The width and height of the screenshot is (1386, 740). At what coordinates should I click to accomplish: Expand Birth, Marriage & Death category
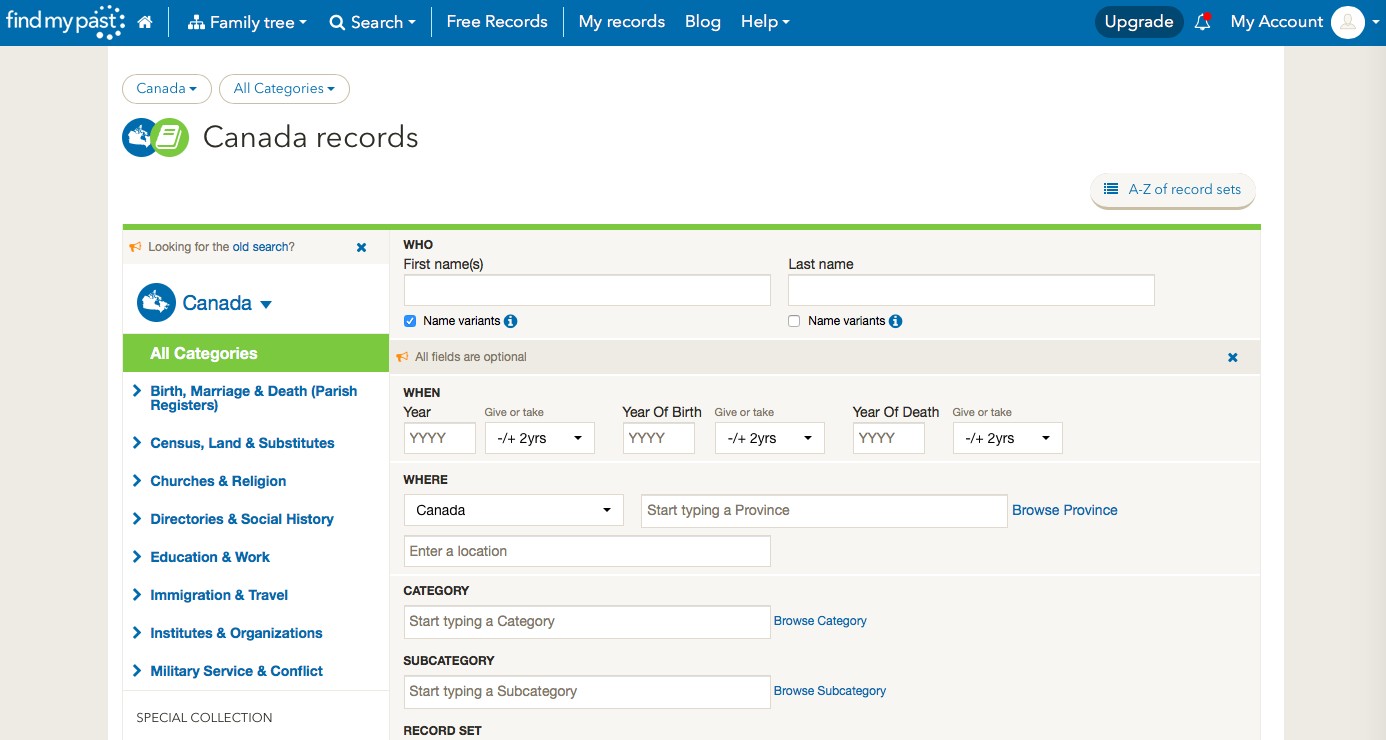(253, 398)
